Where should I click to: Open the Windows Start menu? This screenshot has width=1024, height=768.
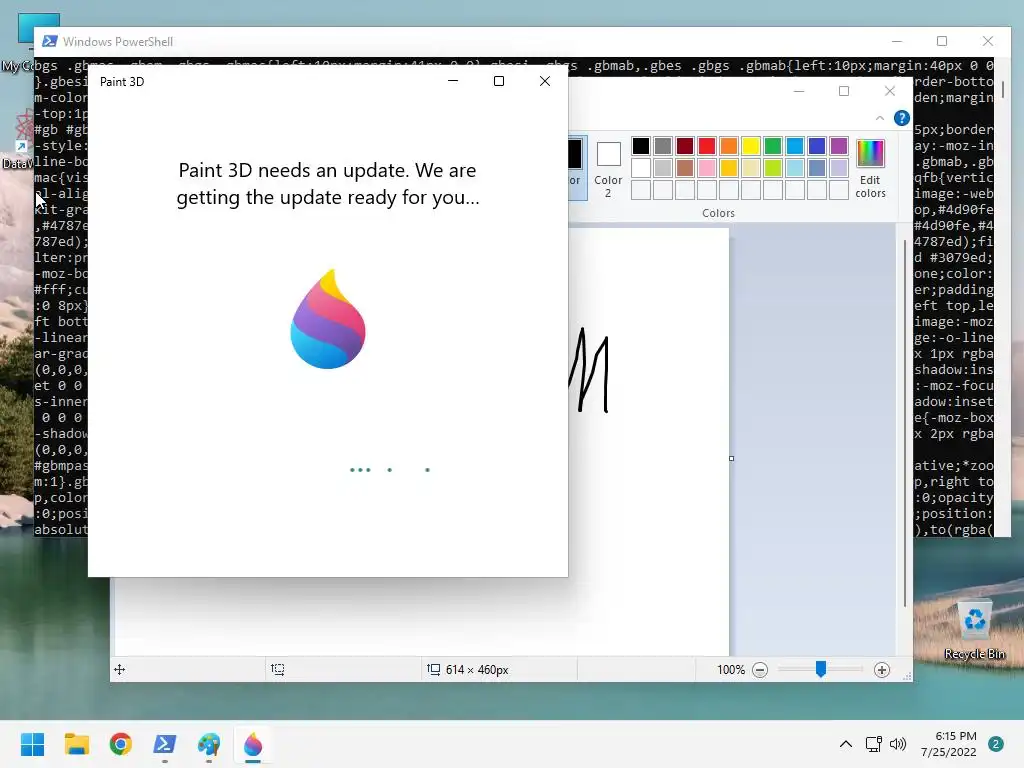pyautogui.click(x=32, y=744)
